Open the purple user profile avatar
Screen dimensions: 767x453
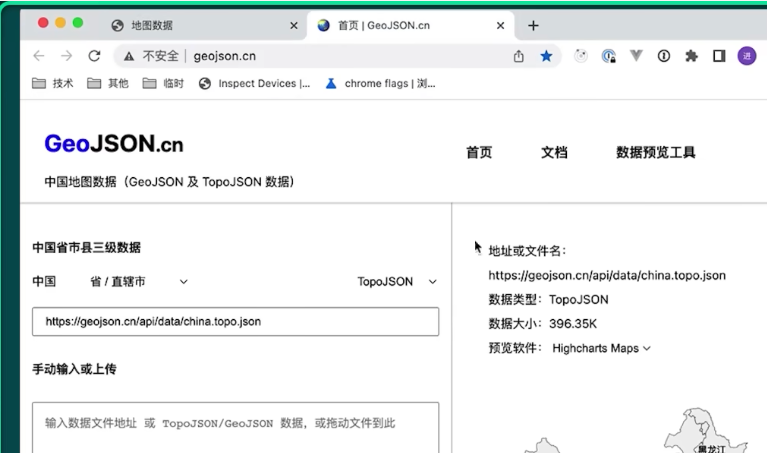(x=746, y=56)
